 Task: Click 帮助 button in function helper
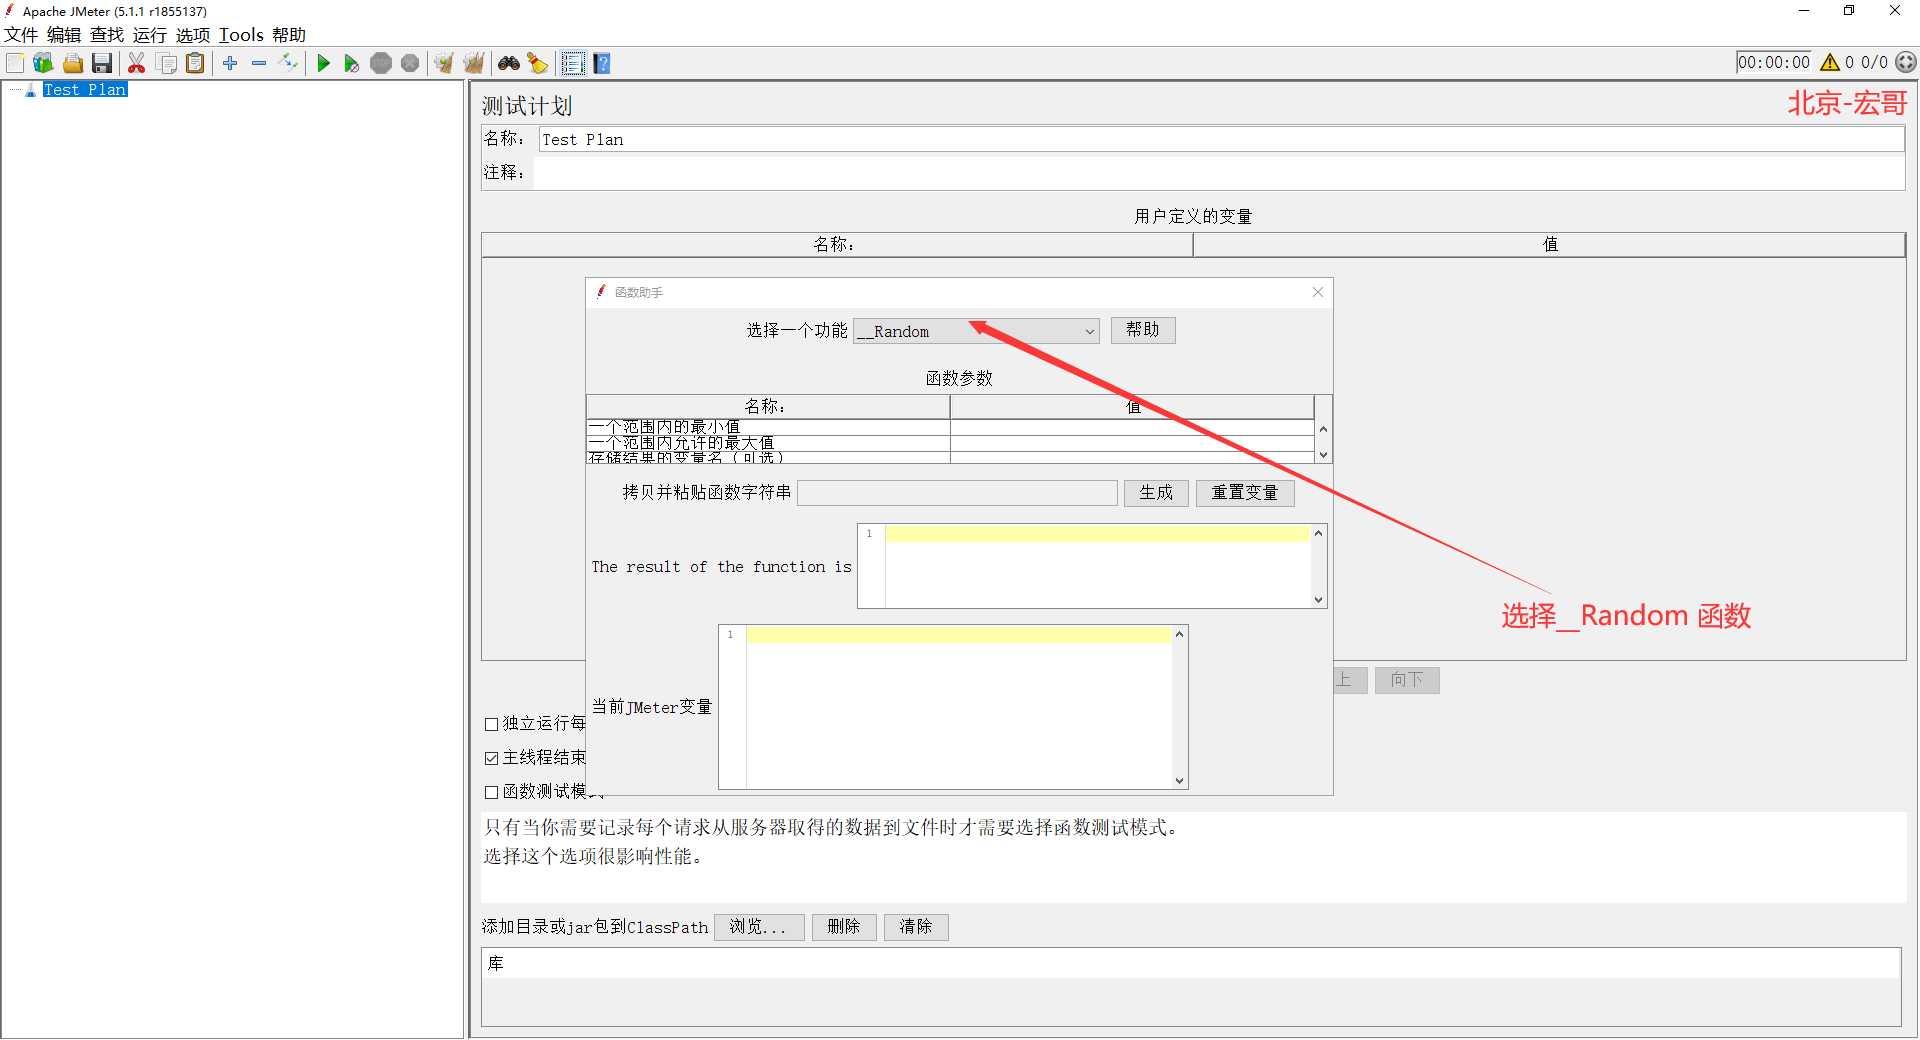click(x=1143, y=330)
